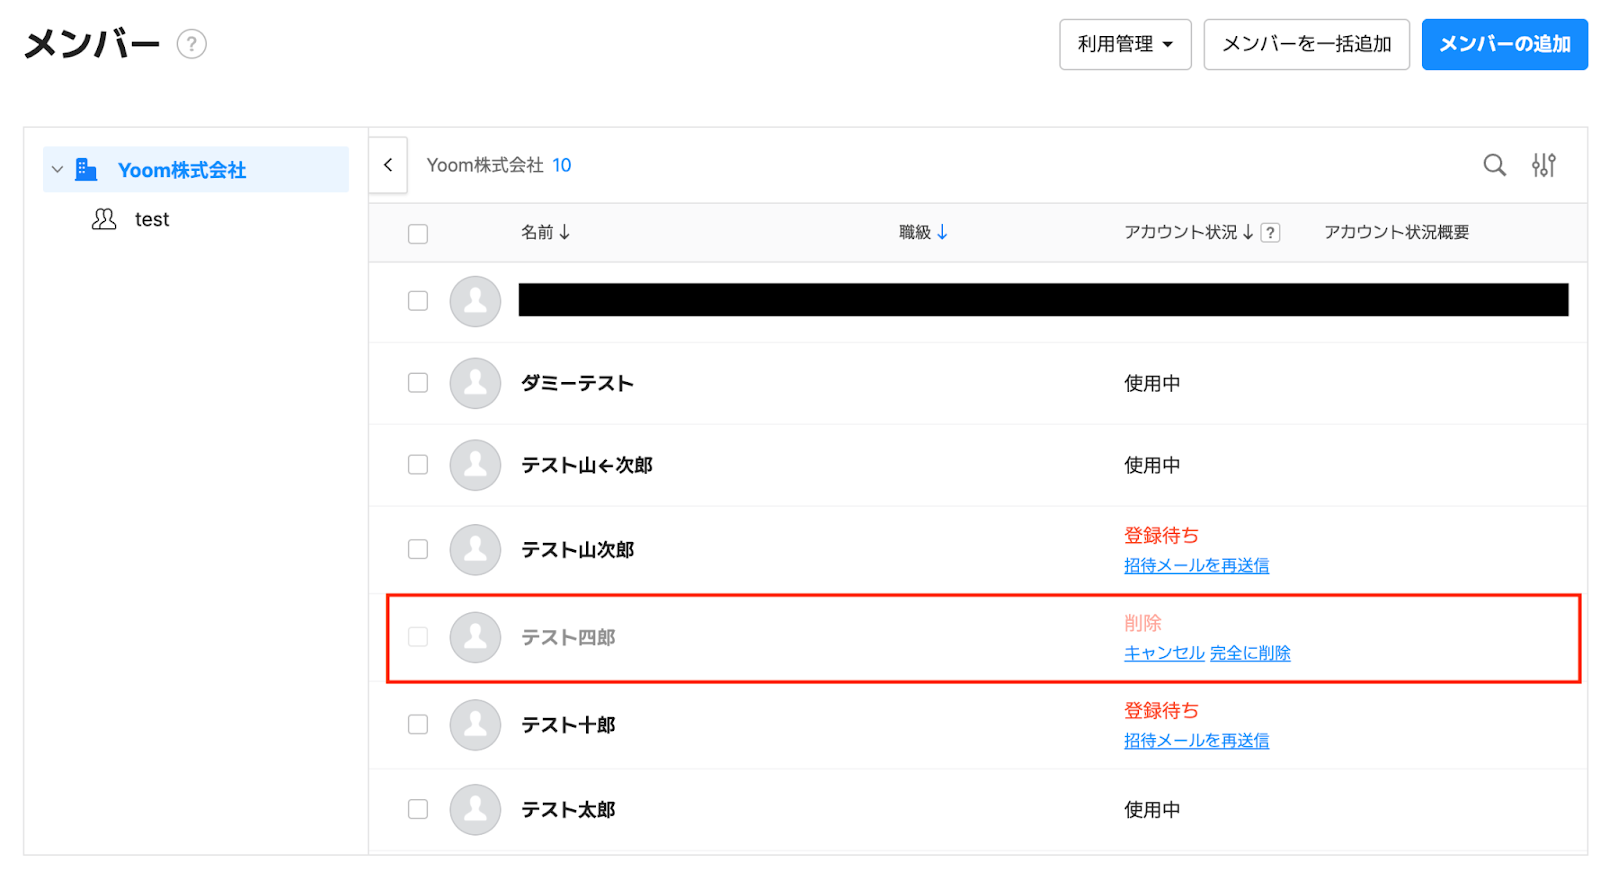Click the メンバーの追加 button
Viewport: 1600px width, 870px height.
[1504, 44]
